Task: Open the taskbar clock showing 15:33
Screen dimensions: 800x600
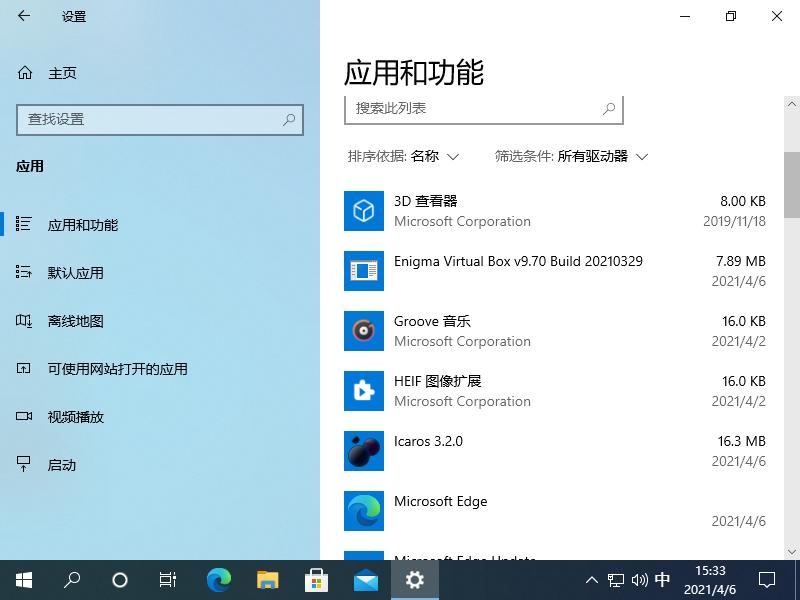Action: click(x=710, y=580)
